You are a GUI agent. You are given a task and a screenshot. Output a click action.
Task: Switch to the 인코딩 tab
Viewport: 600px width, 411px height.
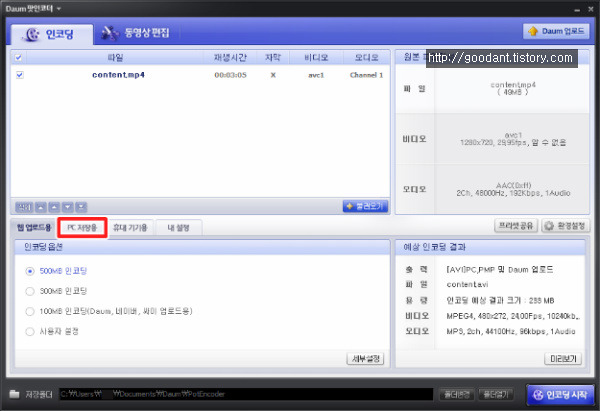tap(51, 34)
